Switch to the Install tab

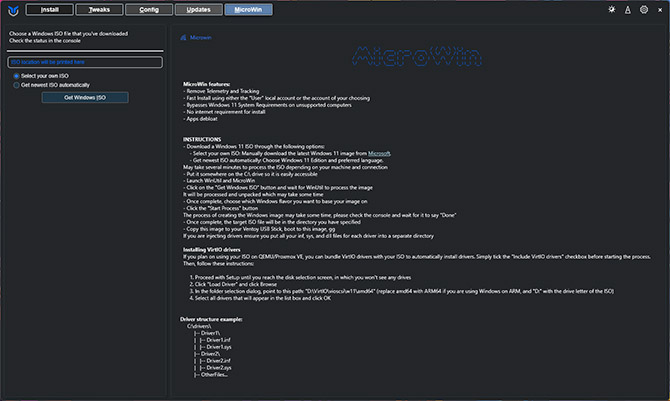click(49, 10)
